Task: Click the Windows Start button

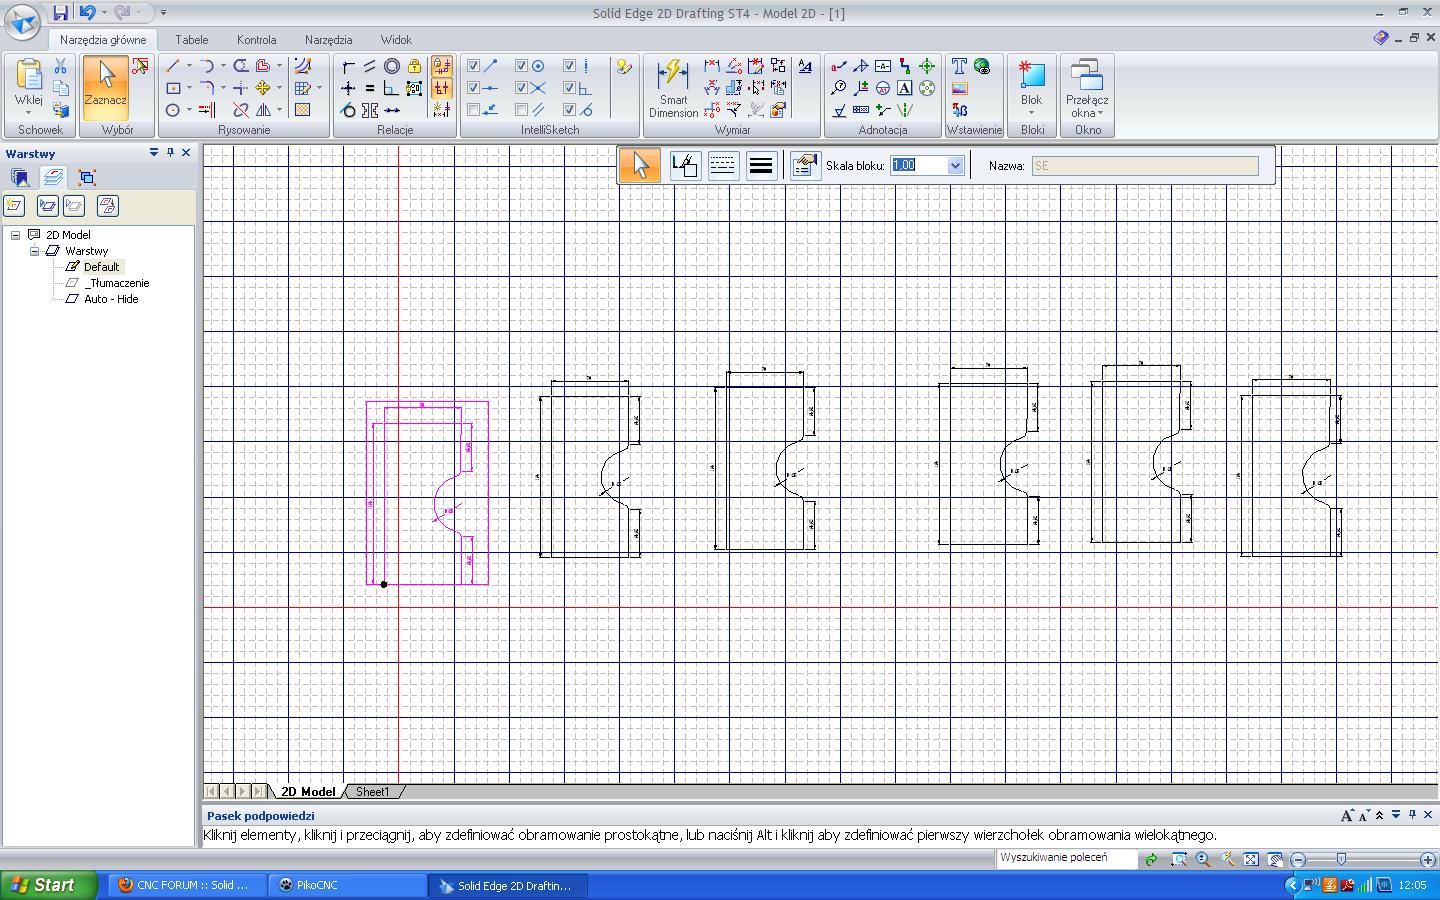Action: [49, 885]
